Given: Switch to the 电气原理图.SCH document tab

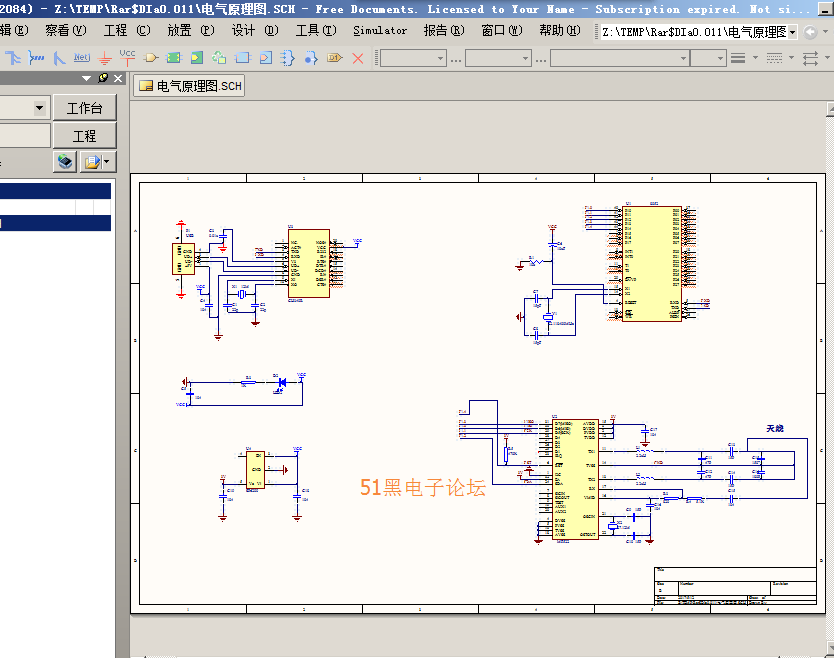Looking at the screenshot, I should click(189, 86).
